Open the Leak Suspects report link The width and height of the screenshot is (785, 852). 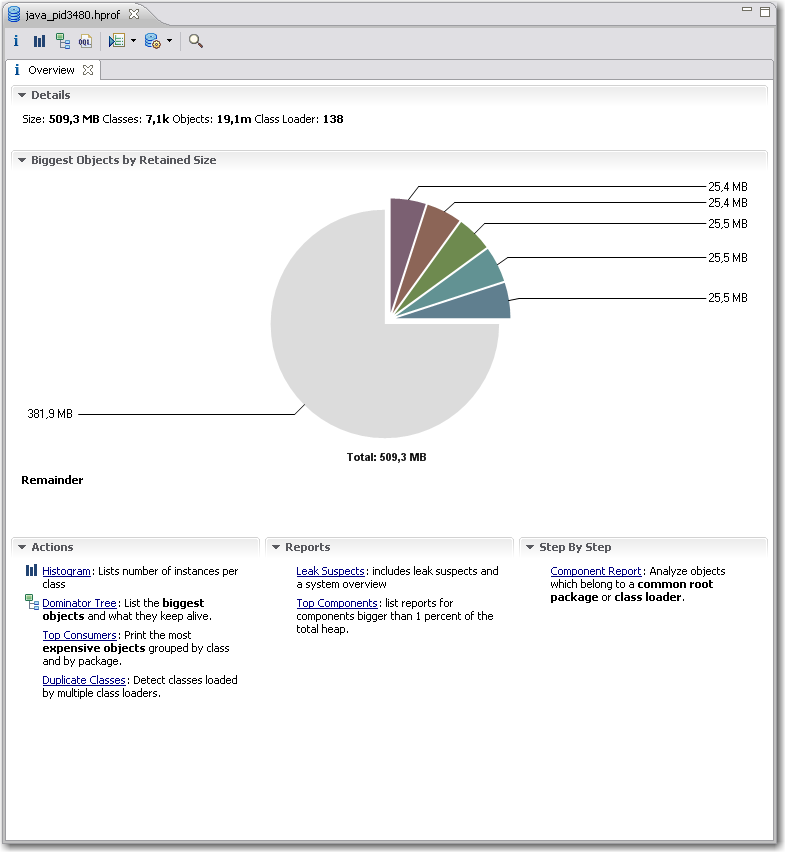click(x=330, y=571)
